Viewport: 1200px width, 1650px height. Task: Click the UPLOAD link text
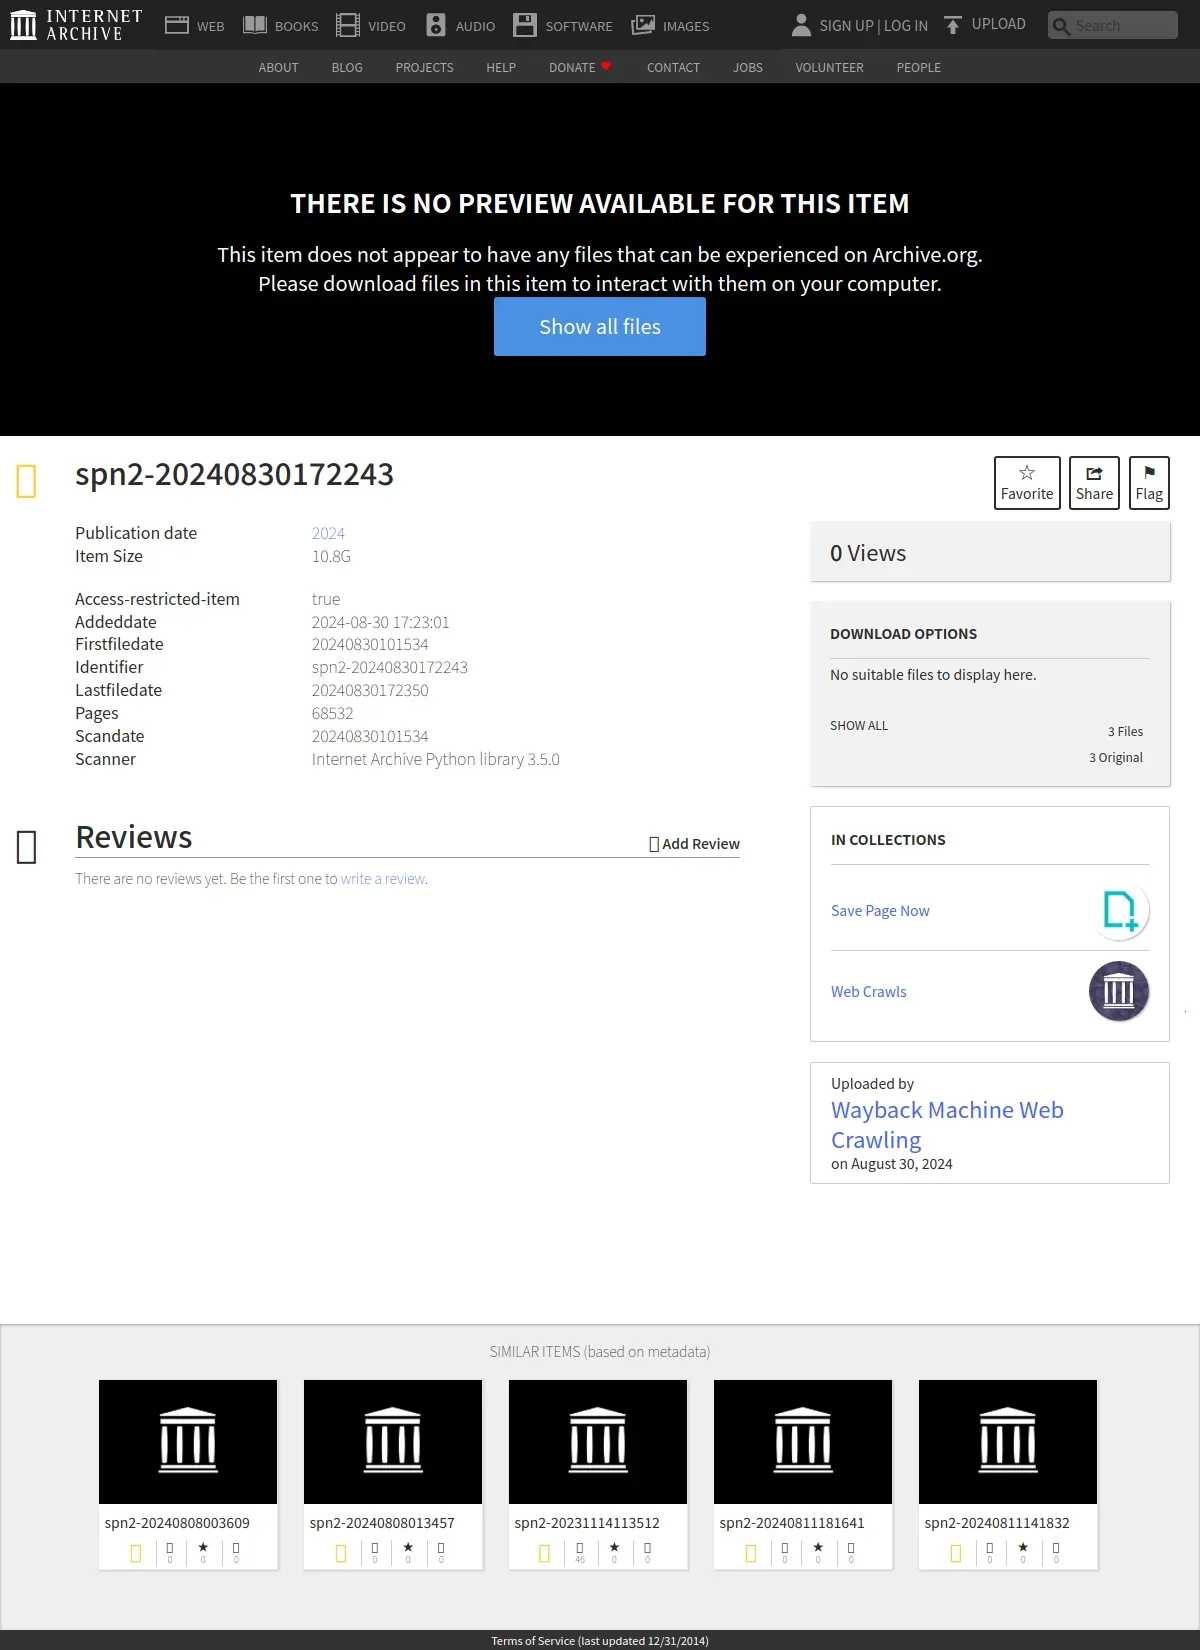click(x=999, y=24)
